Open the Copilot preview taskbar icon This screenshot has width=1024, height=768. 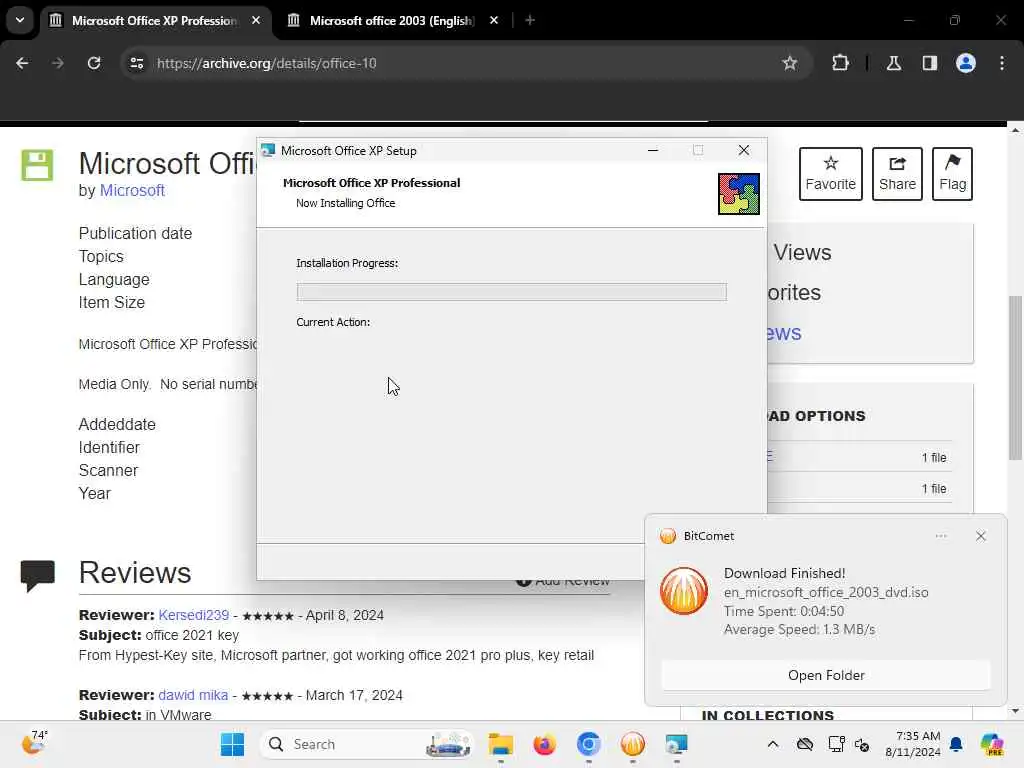click(x=992, y=744)
